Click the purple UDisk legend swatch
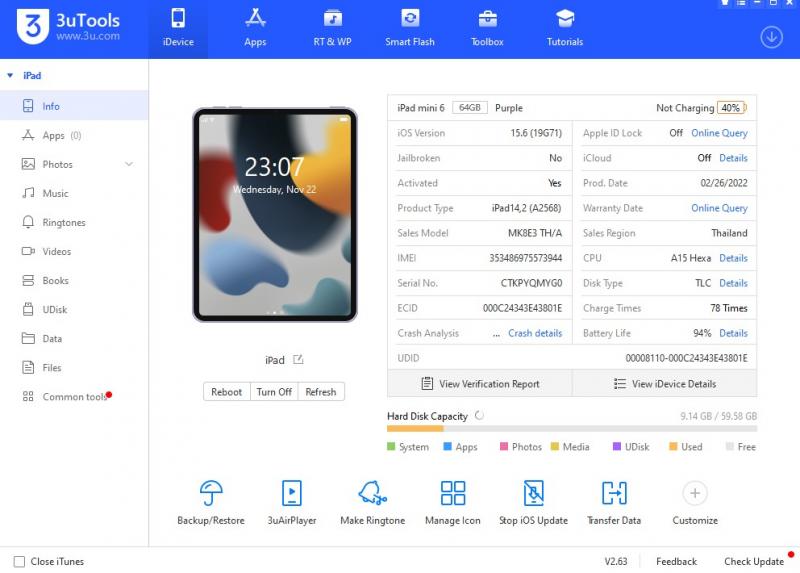This screenshot has width=800, height=573. point(617,446)
